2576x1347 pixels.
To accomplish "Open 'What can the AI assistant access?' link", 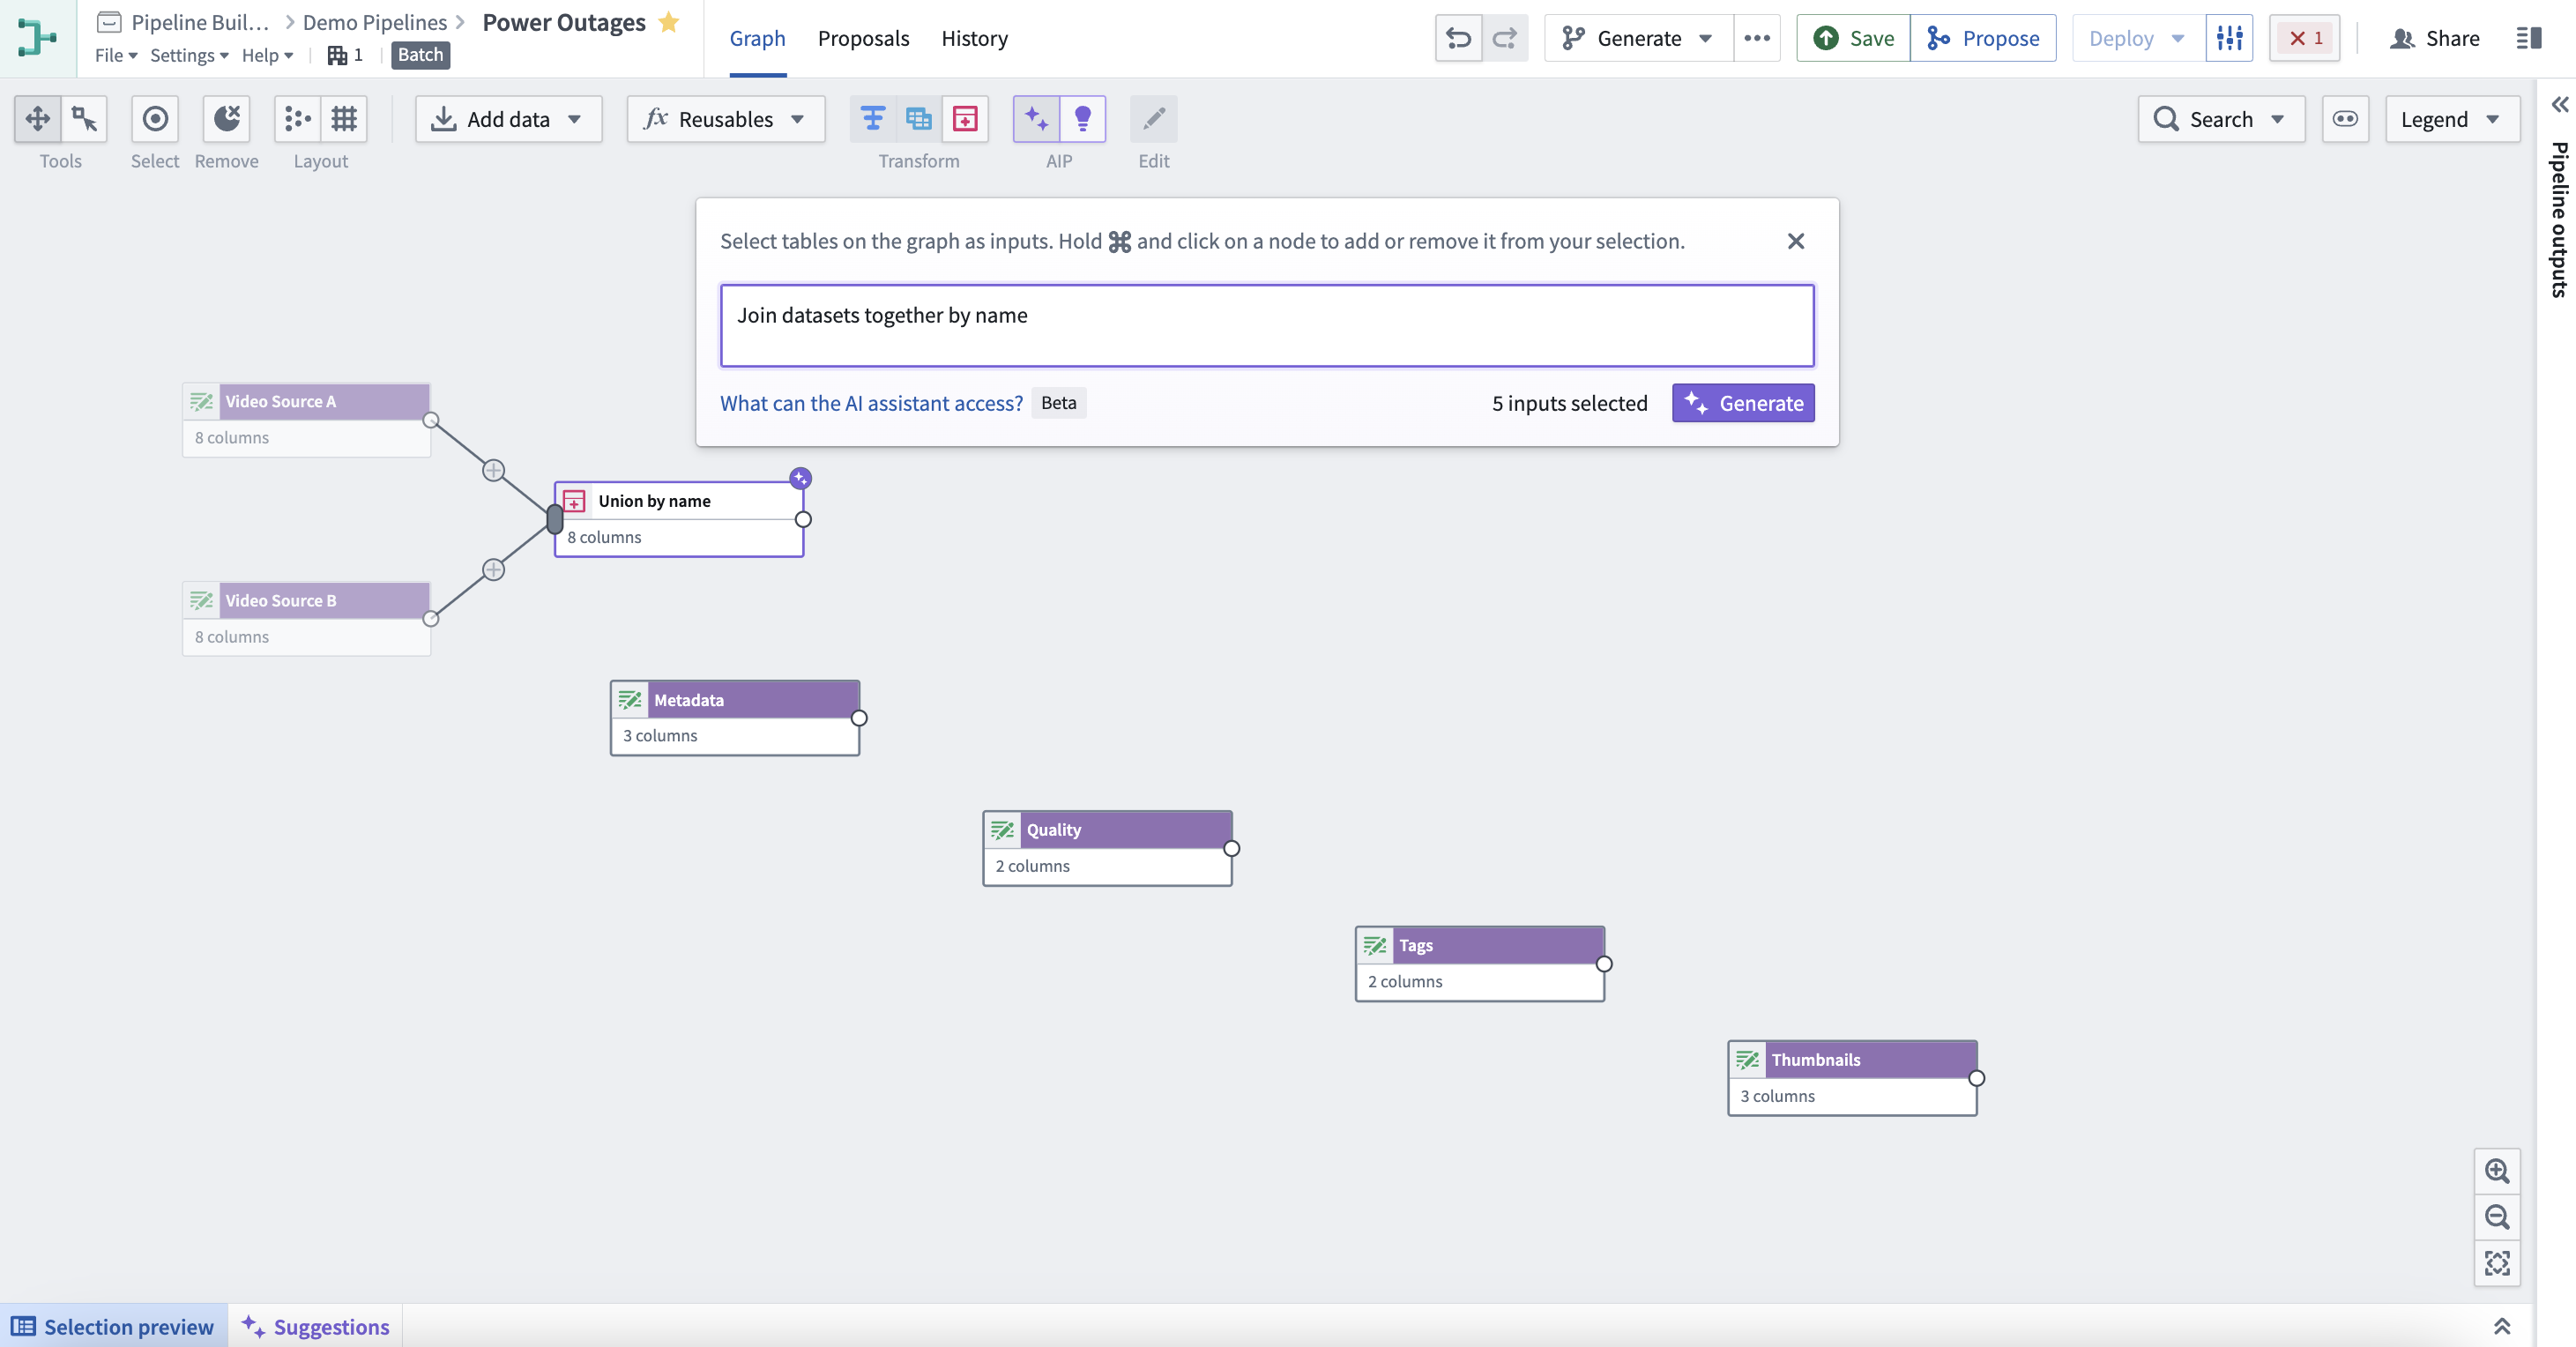I will 871,403.
